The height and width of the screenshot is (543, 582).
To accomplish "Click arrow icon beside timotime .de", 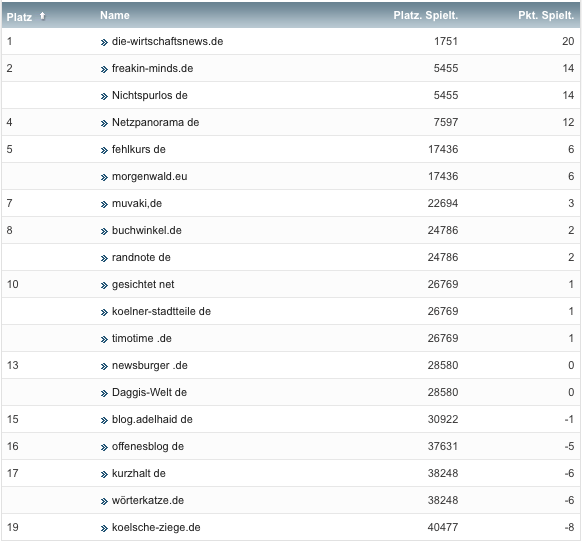I will (104, 340).
